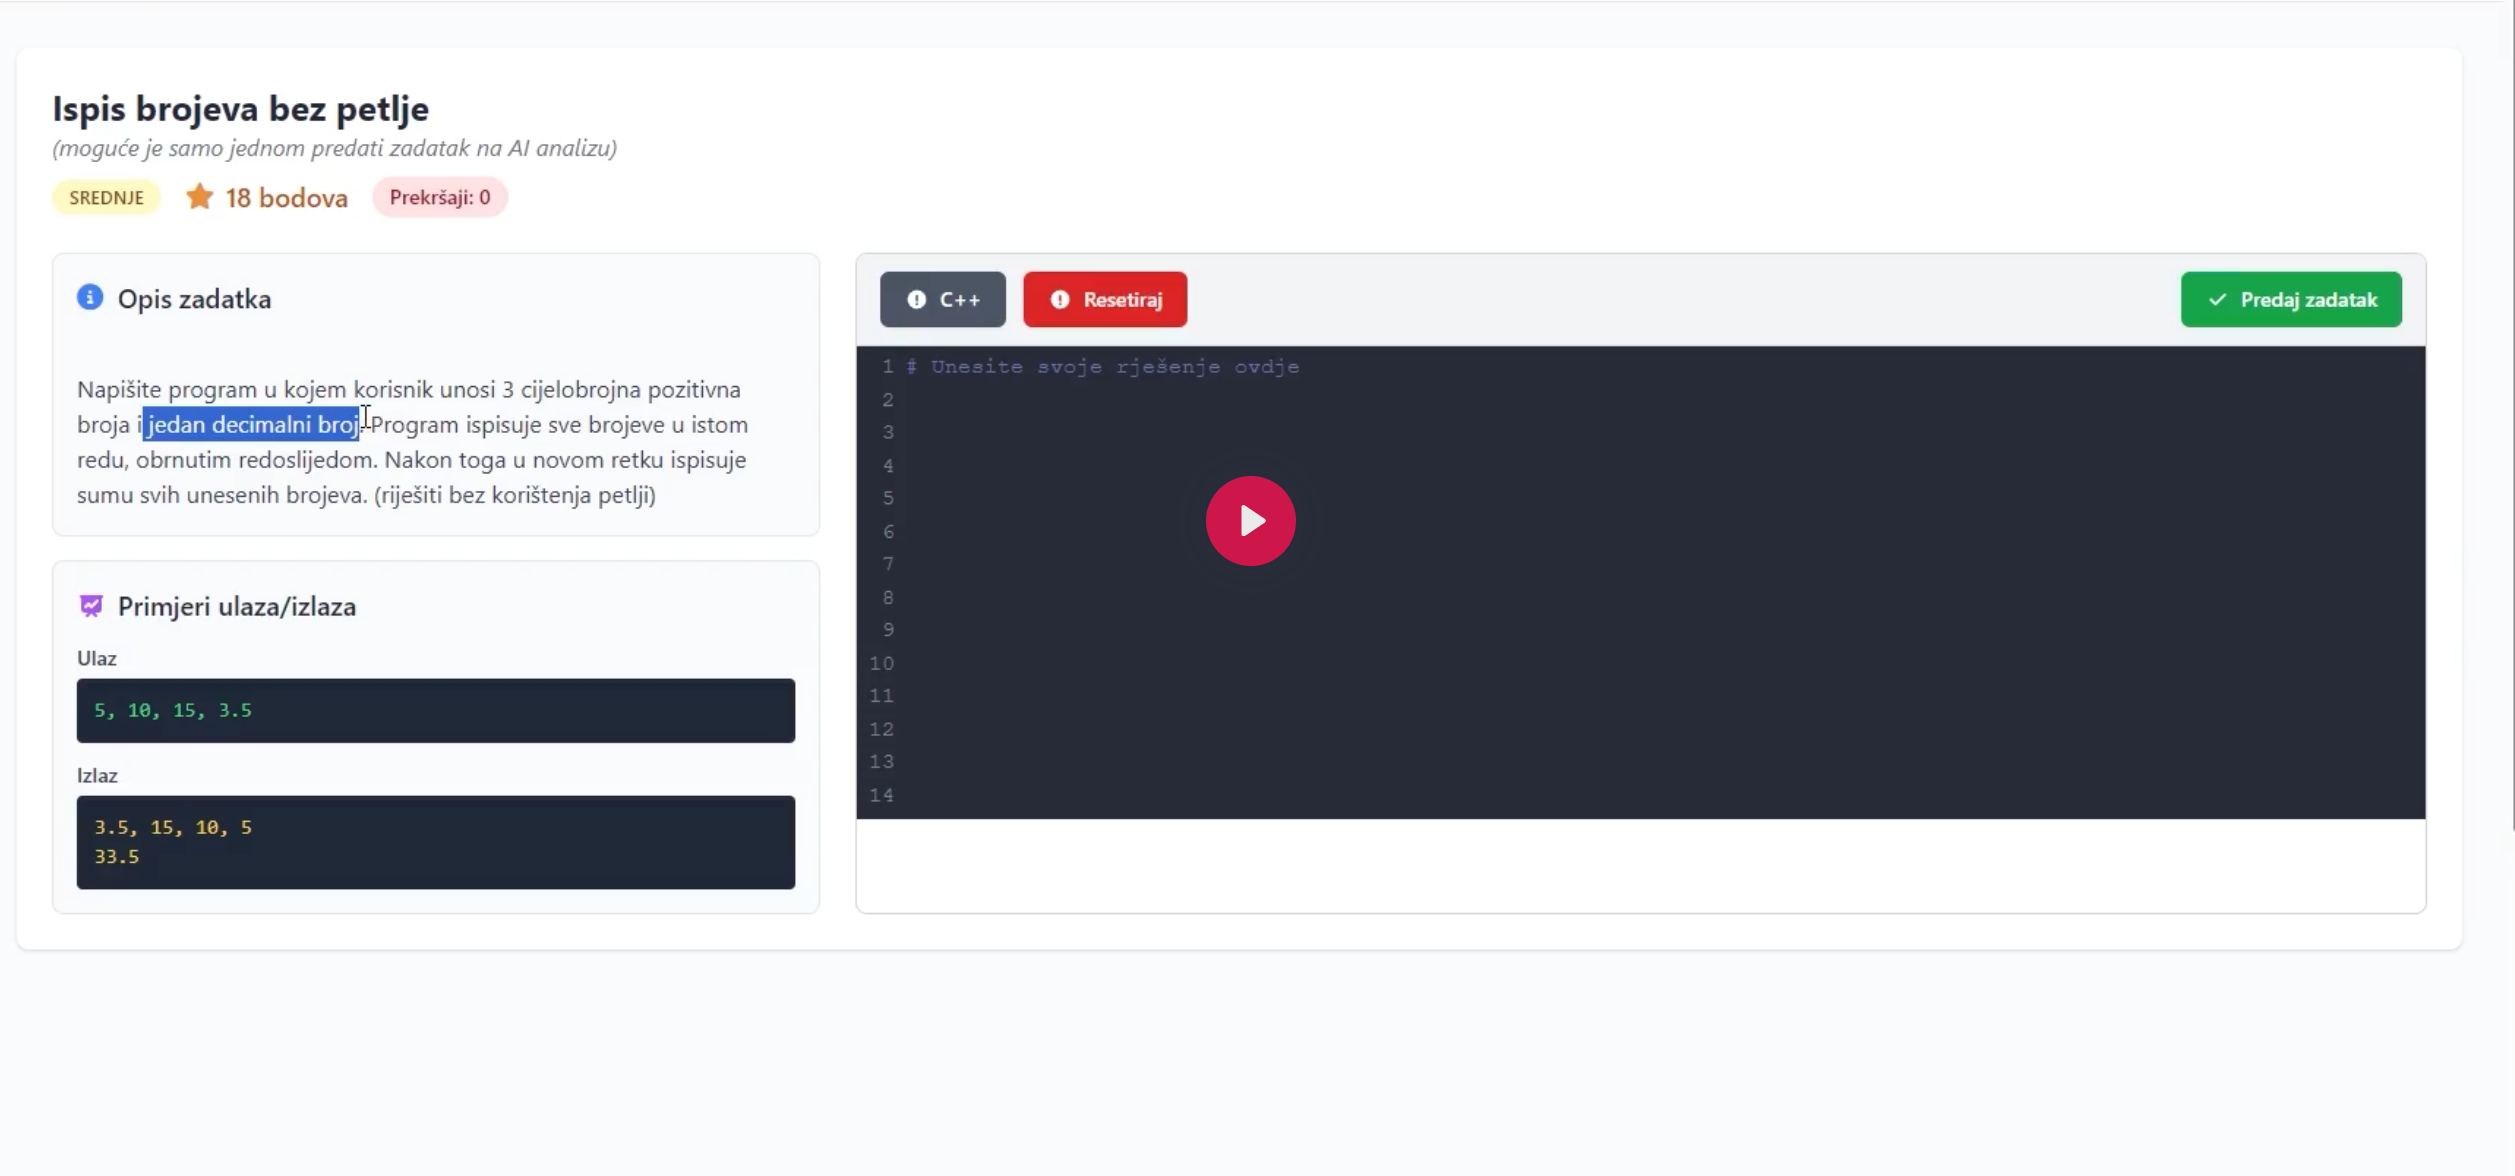Image resolution: width=2515 pixels, height=1176 pixels.
Task: Click the Izlaz sample output box
Action: point(435,841)
